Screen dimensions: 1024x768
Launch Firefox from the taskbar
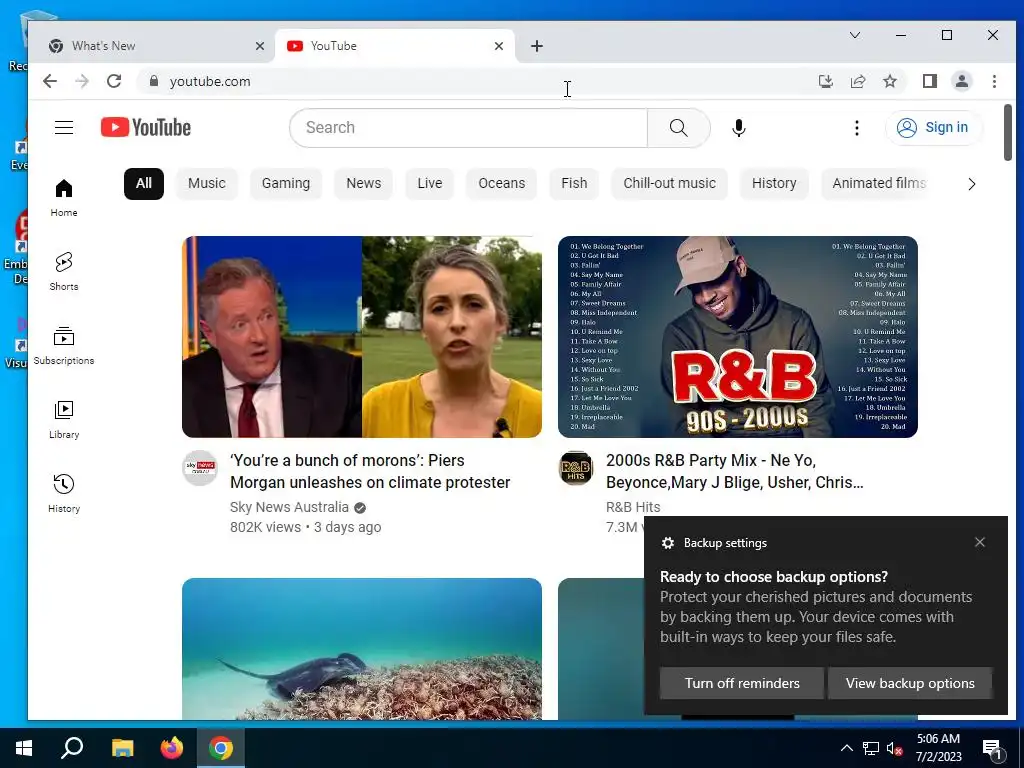[x=172, y=748]
